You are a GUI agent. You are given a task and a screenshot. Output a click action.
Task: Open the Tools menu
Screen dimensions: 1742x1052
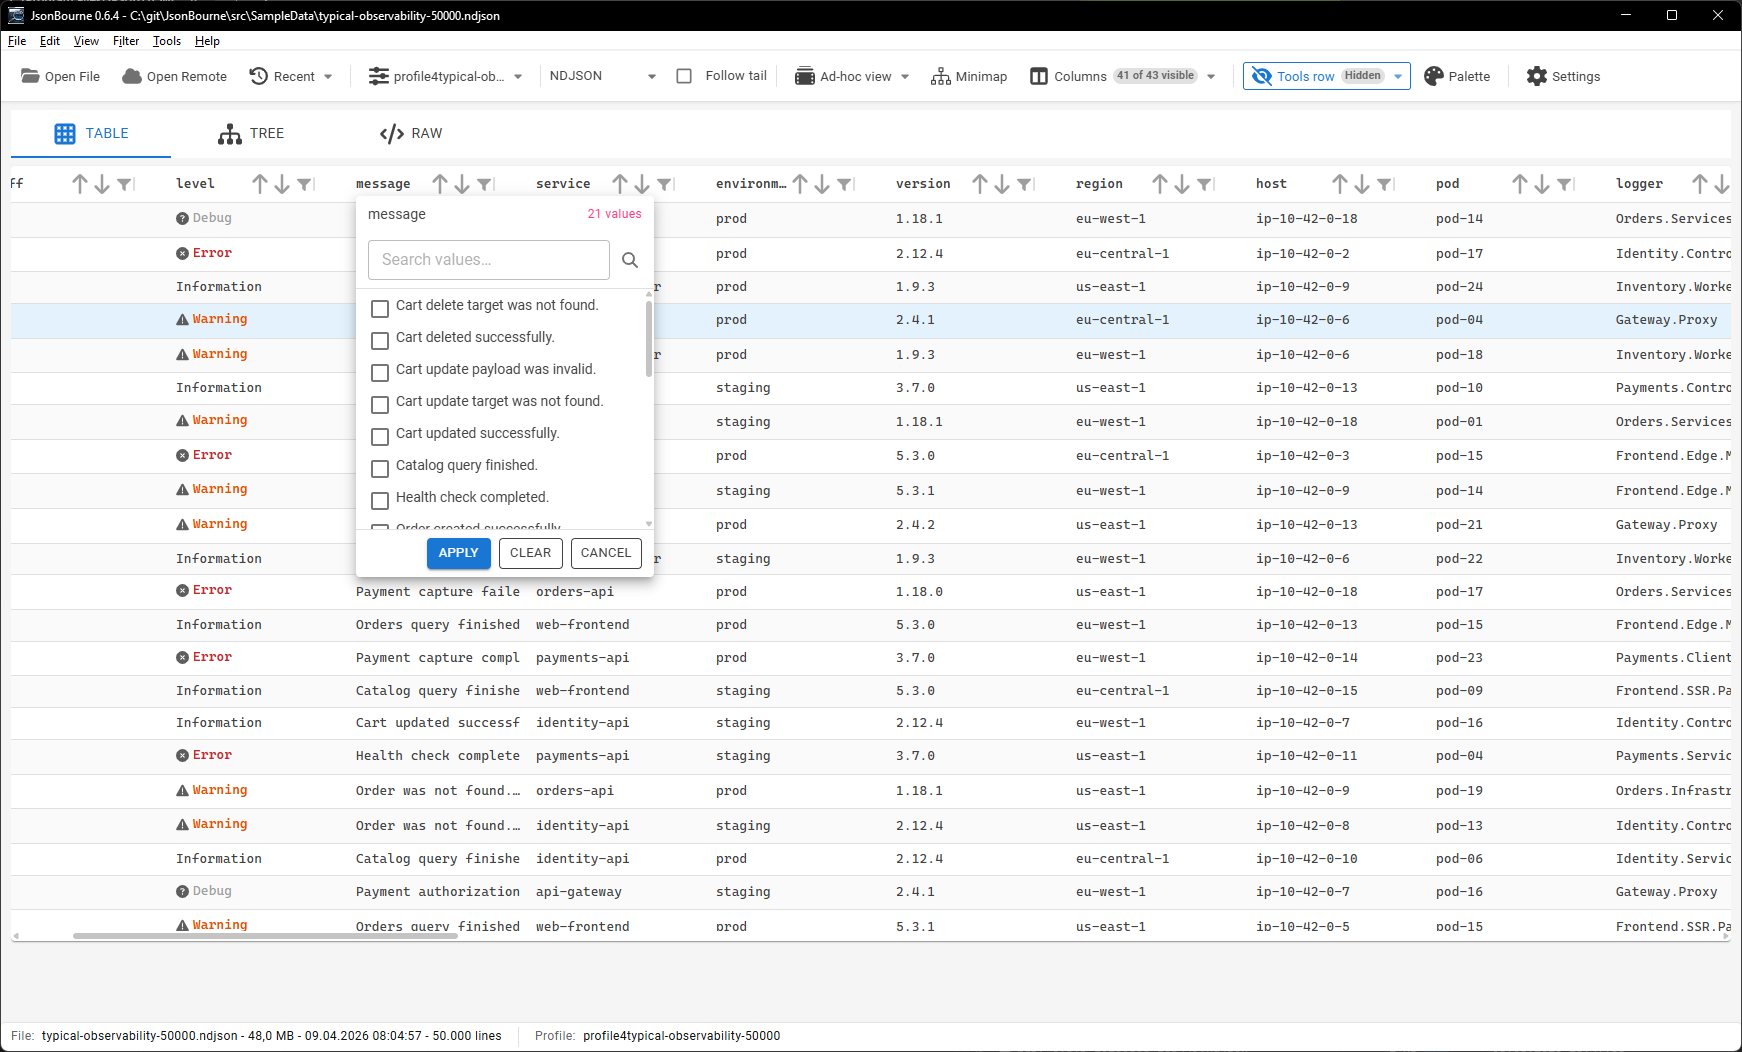pyautogui.click(x=167, y=41)
